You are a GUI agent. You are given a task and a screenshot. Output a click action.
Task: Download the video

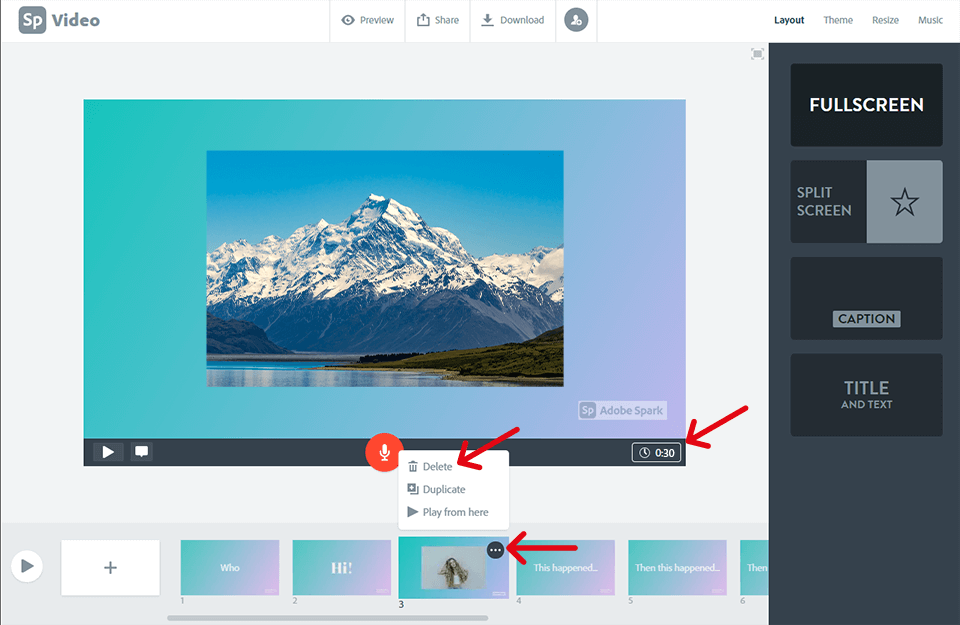512,20
